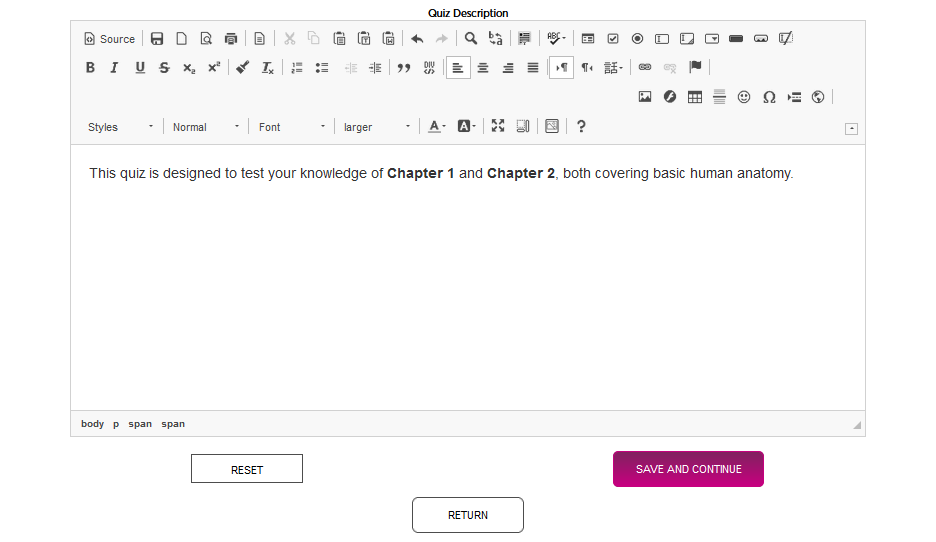
Task: Open the Source view
Action: [110, 39]
